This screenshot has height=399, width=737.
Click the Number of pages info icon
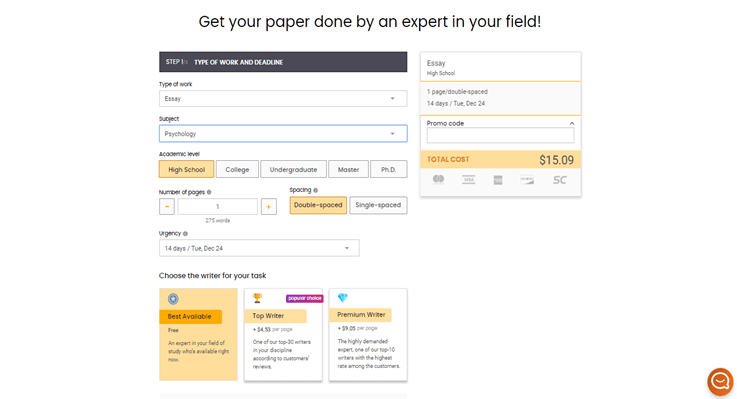coord(209,192)
